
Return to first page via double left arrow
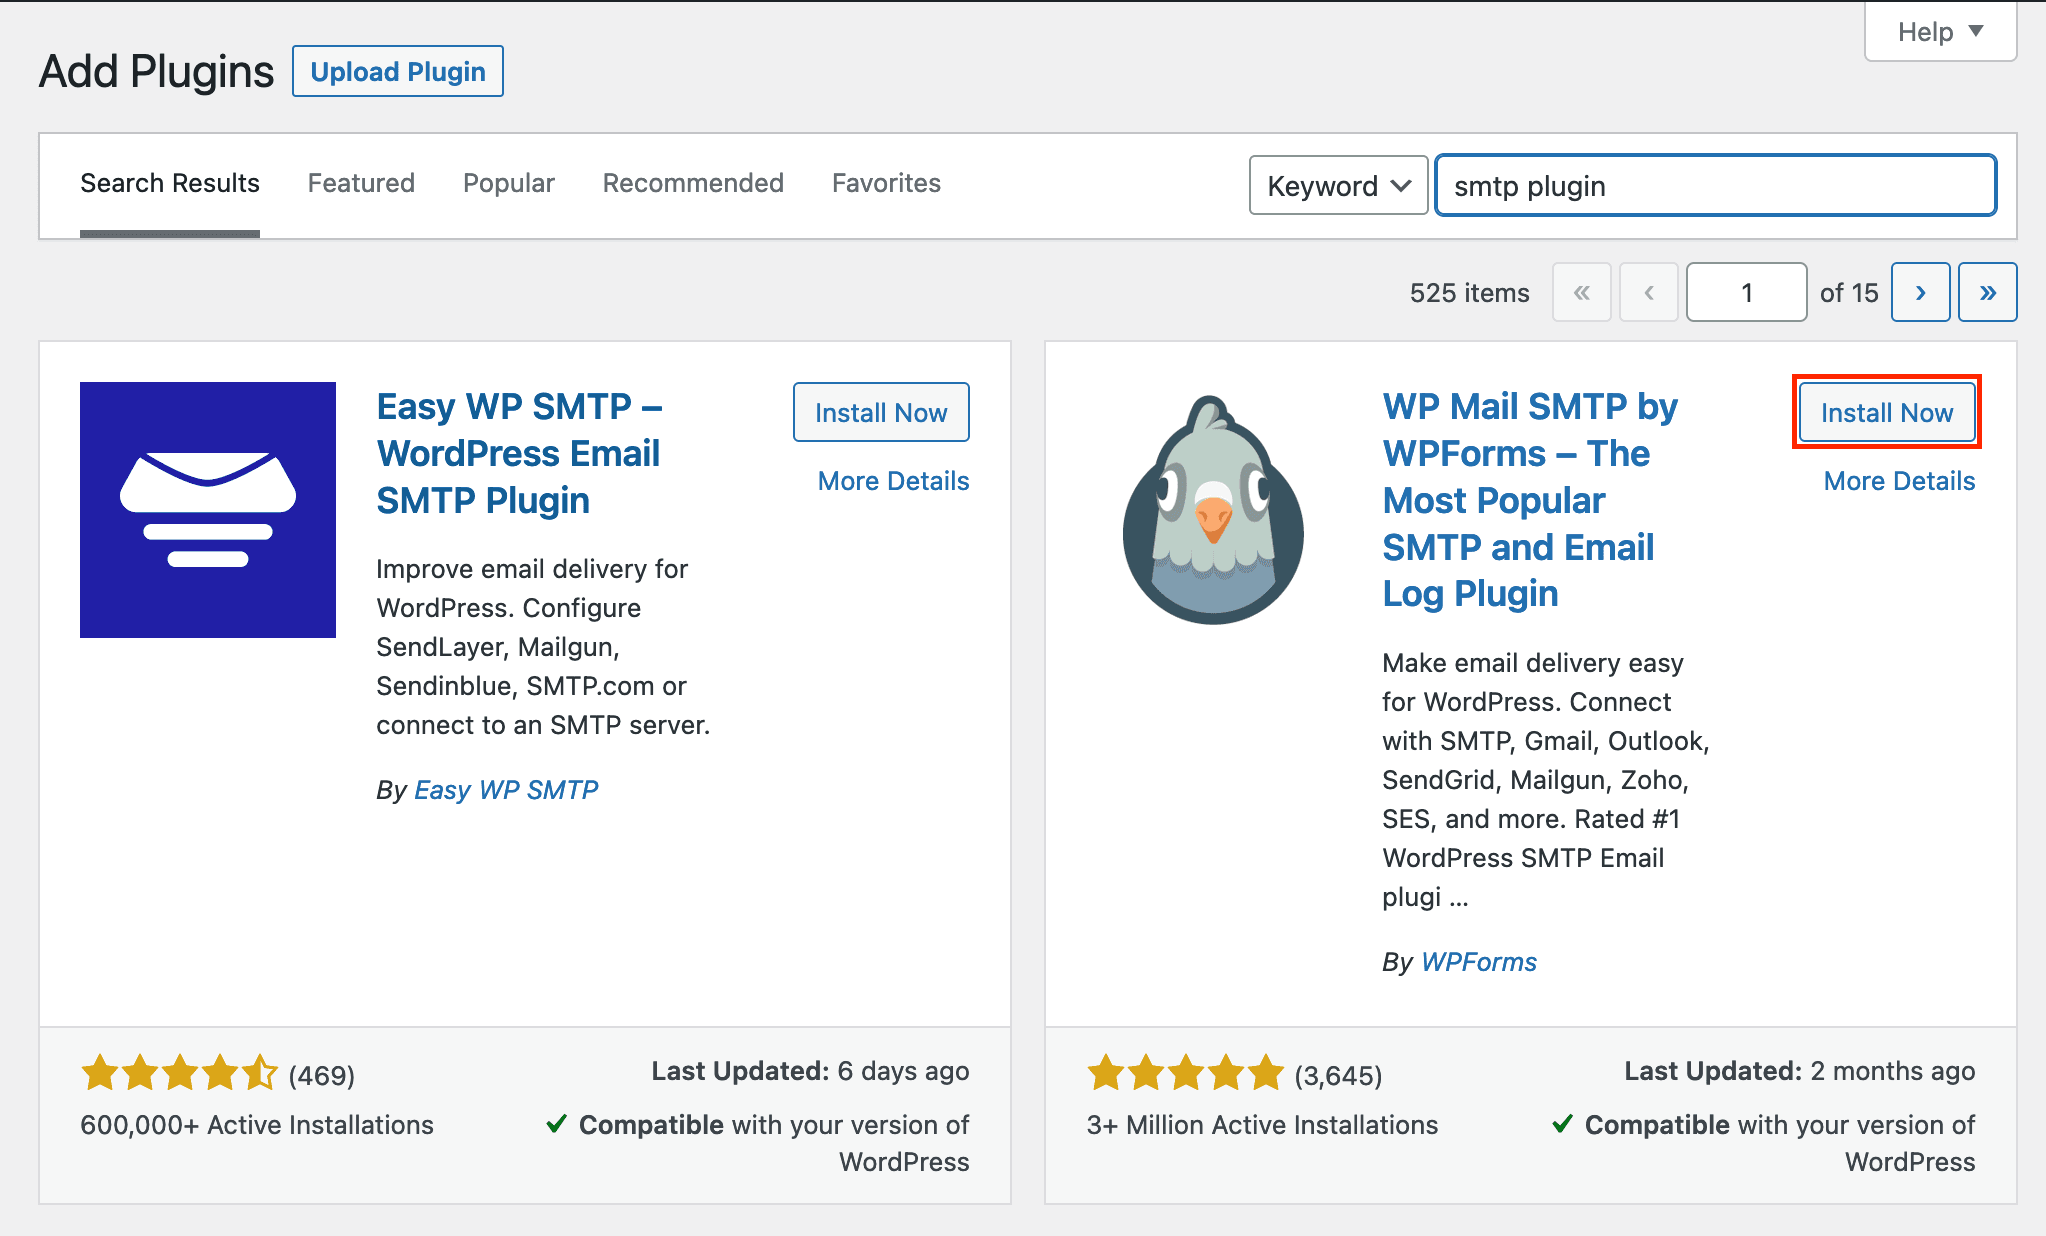1582,292
